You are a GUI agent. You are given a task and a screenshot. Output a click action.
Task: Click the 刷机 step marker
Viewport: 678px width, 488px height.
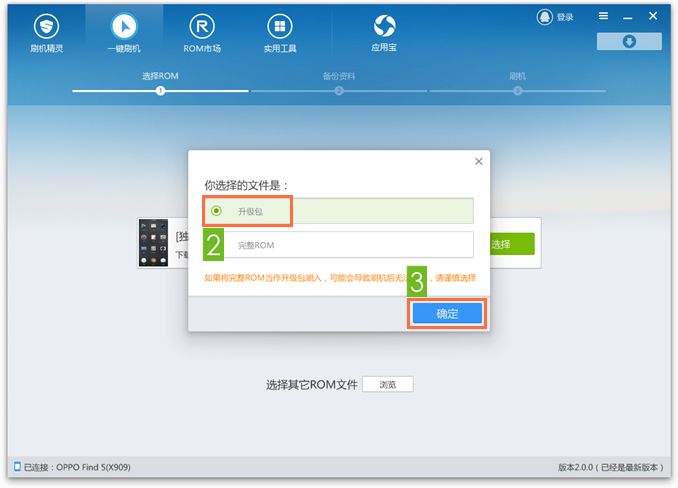(518, 91)
